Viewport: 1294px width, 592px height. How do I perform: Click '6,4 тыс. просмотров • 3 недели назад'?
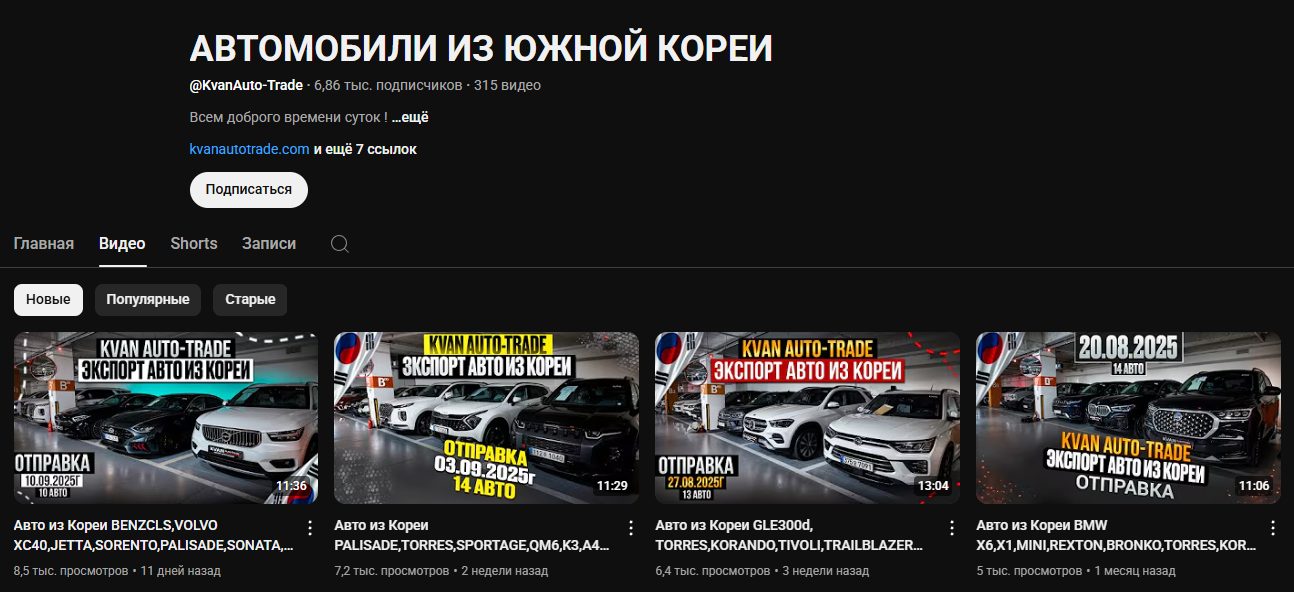coord(762,571)
